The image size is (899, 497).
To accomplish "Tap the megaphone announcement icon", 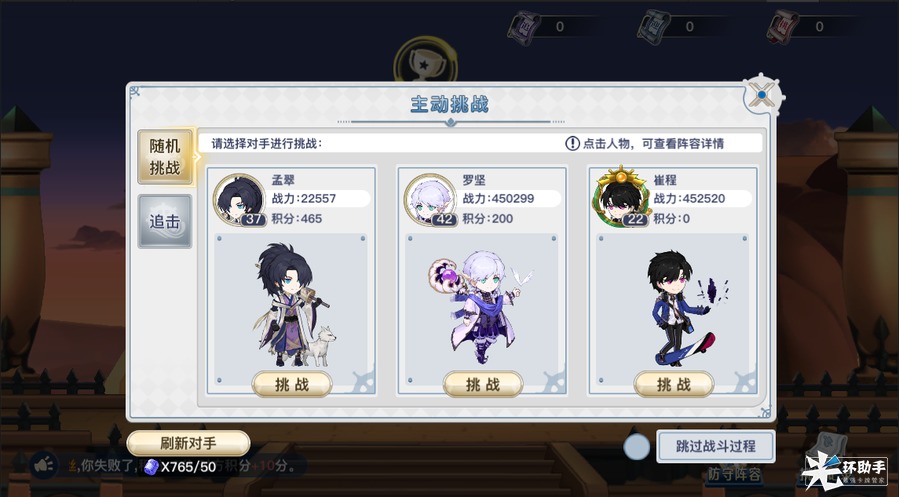I will pyautogui.click(x=44, y=465).
